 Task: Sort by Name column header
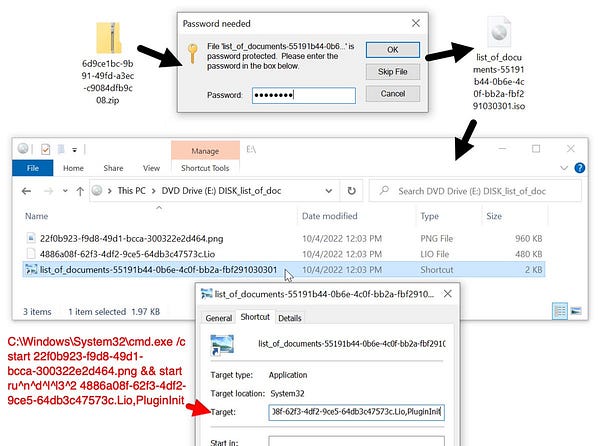click(37, 216)
